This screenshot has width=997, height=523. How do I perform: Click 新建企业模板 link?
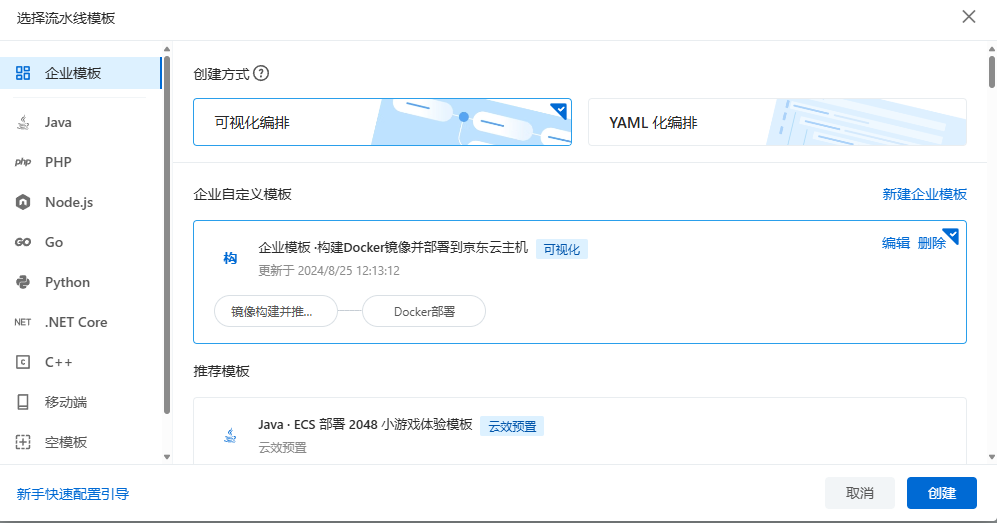[x=924, y=194]
